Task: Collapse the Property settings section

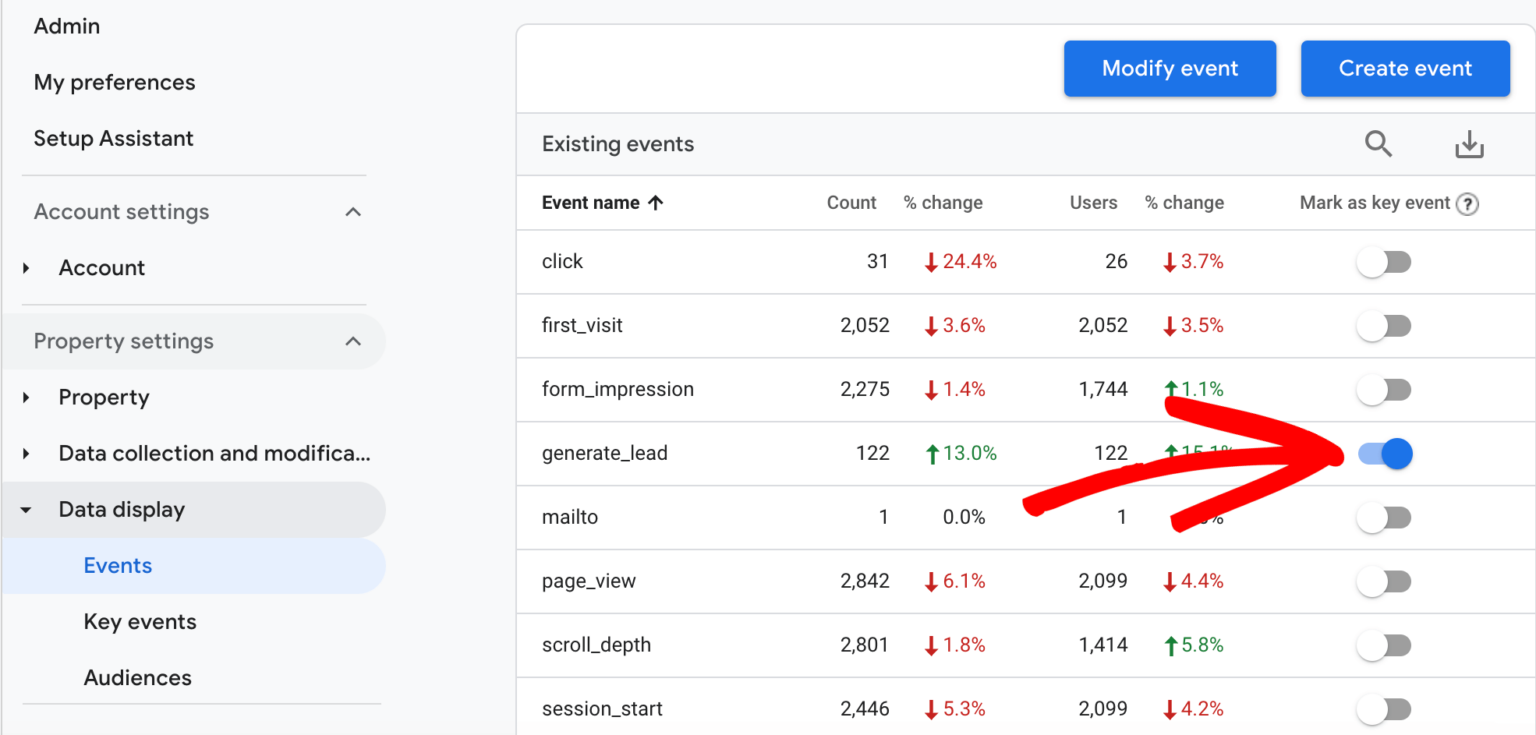Action: 352,341
